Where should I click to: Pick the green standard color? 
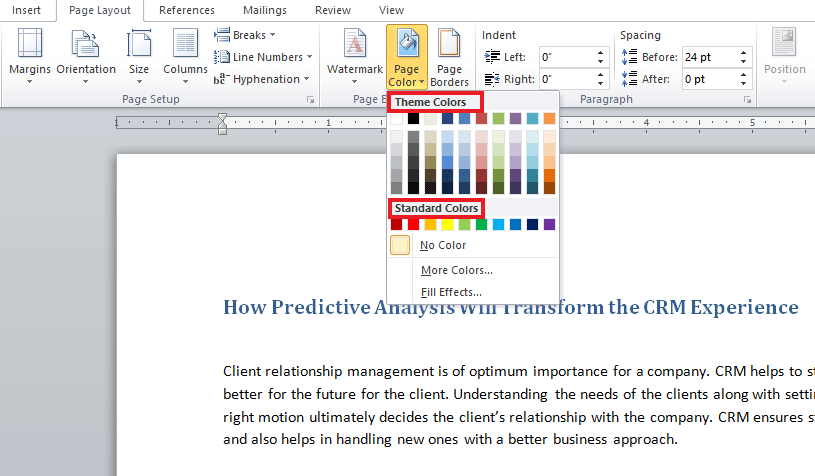[x=482, y=224]
